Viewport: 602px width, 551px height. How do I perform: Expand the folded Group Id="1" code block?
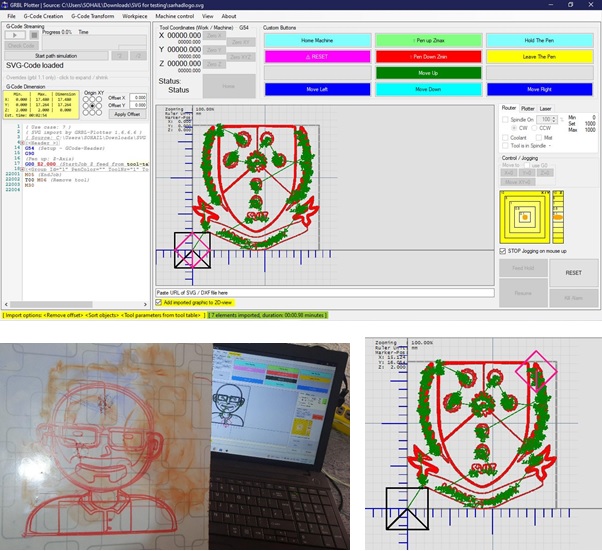coord(23,169)
